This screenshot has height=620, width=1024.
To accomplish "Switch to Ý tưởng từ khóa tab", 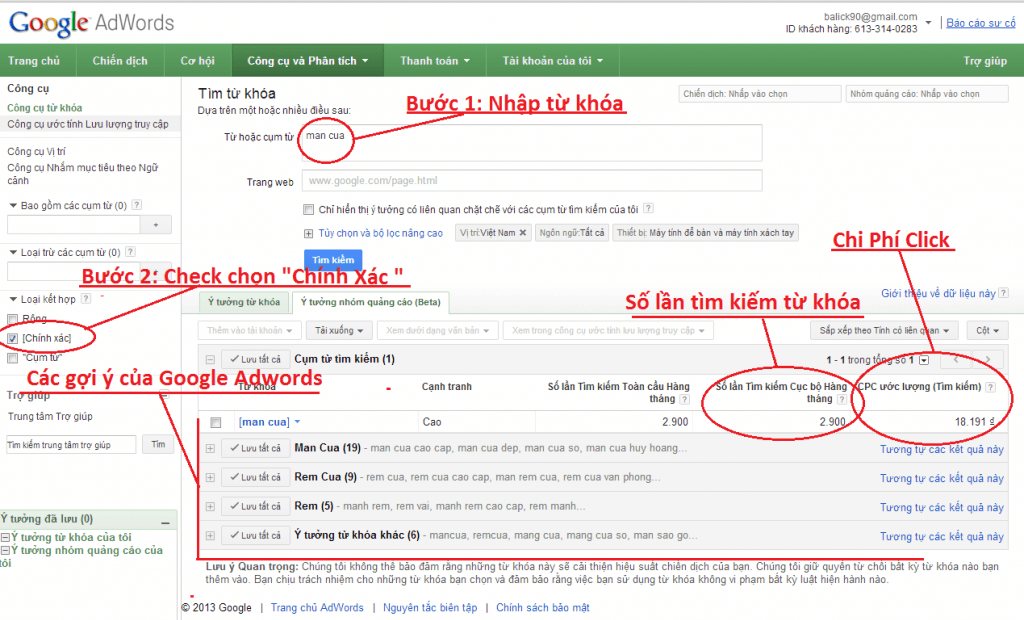I will coord(244,302).
